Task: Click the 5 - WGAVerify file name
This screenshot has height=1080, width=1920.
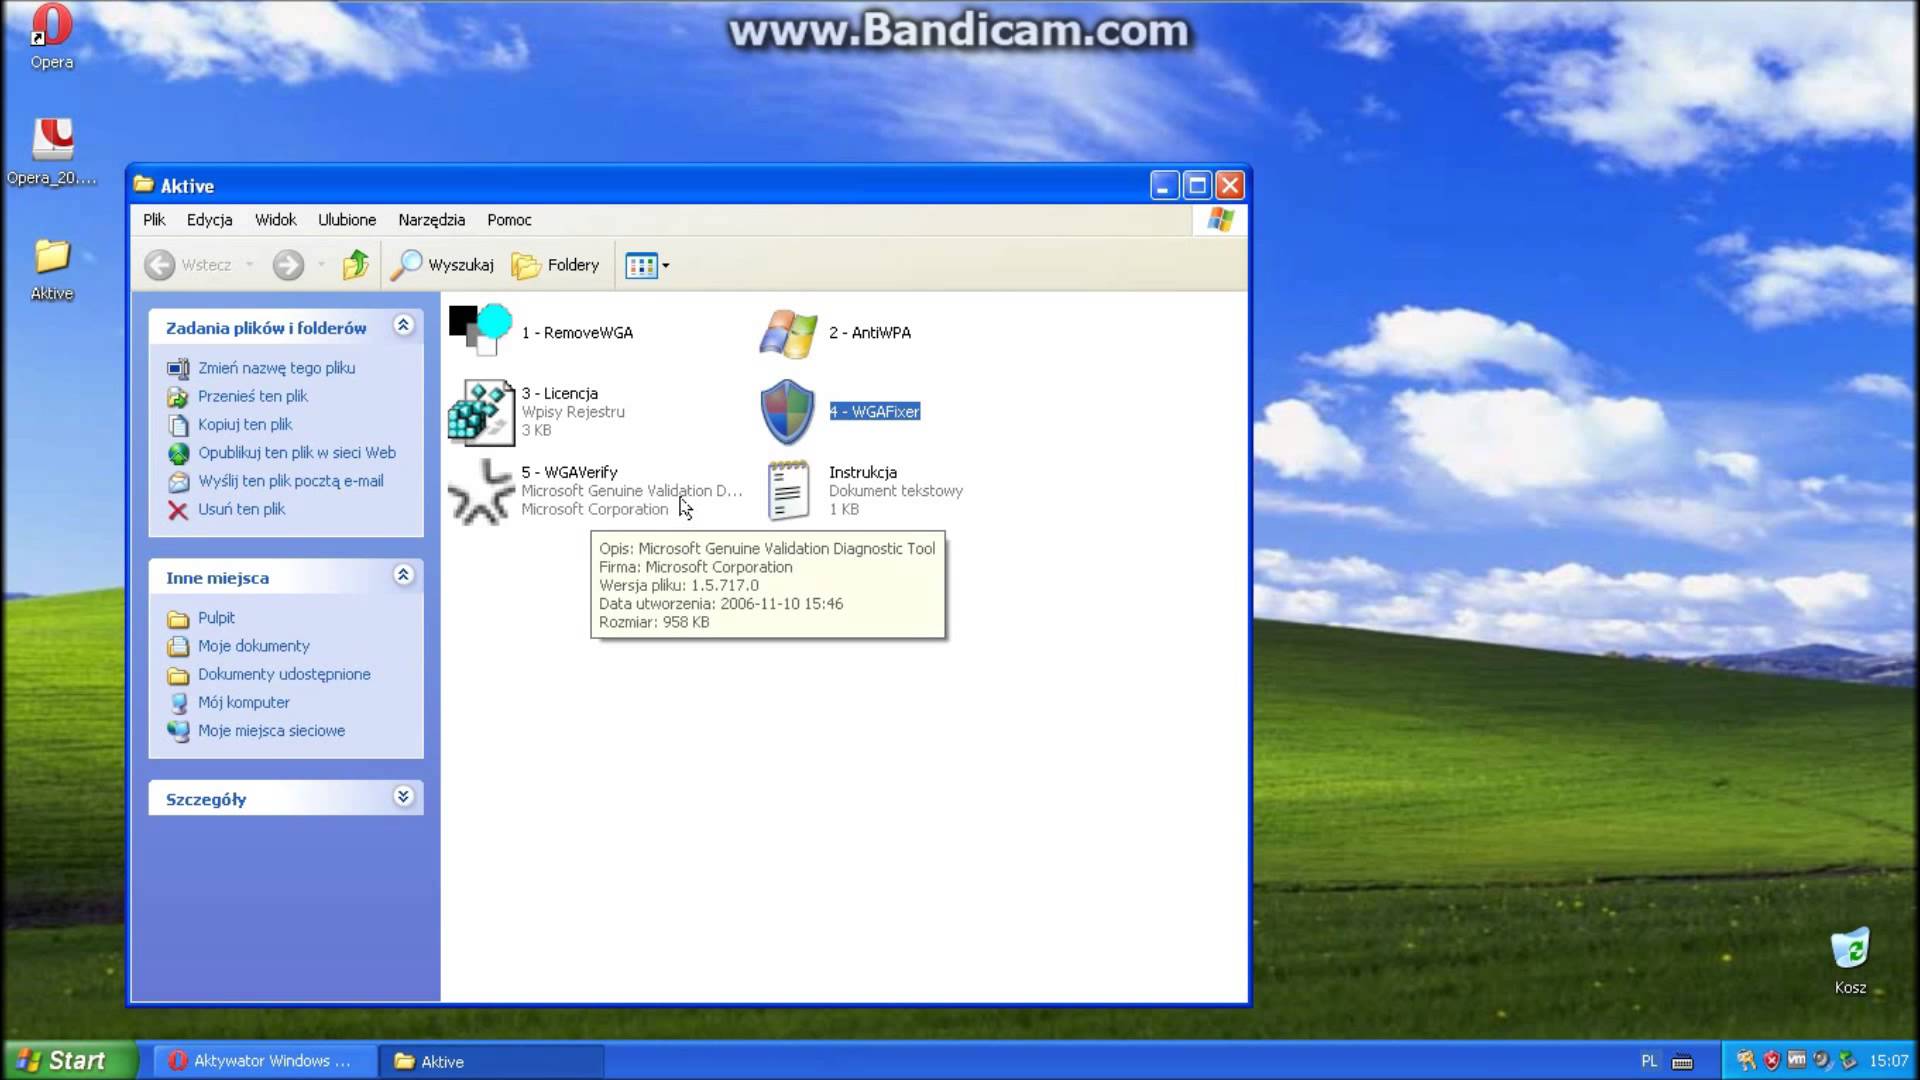Action: 569,472
